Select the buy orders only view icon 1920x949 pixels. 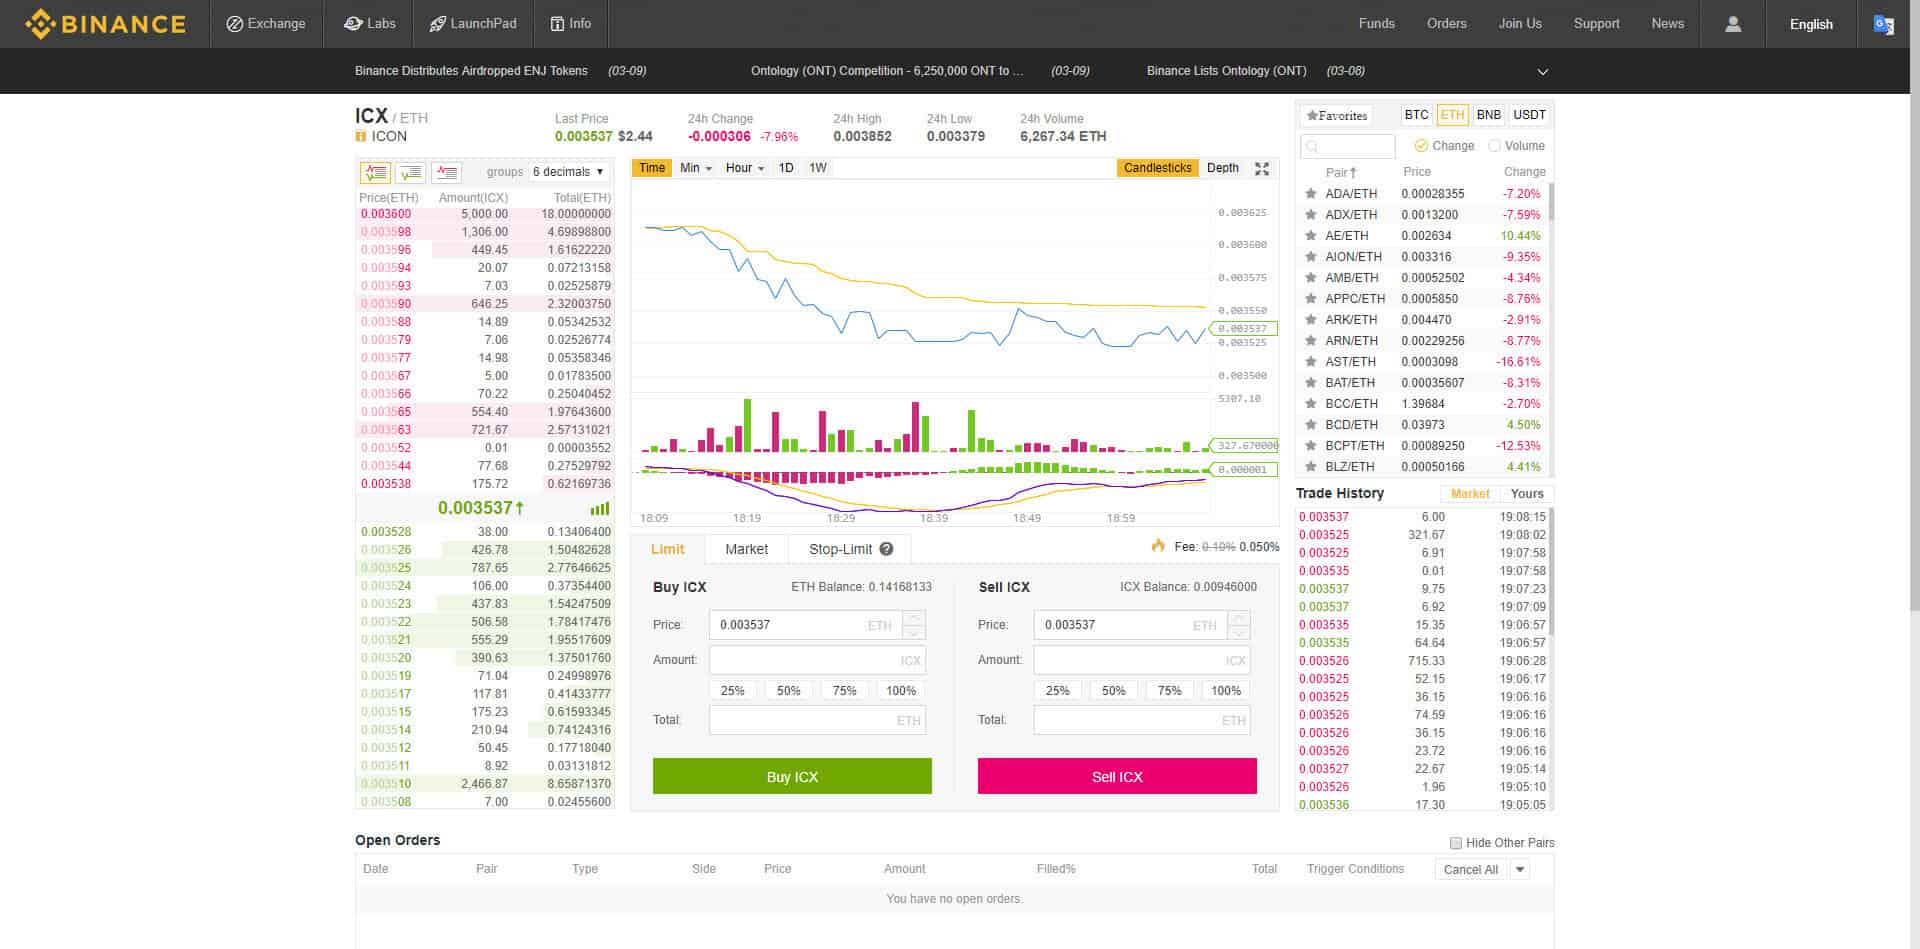click(x=411, y=172)
